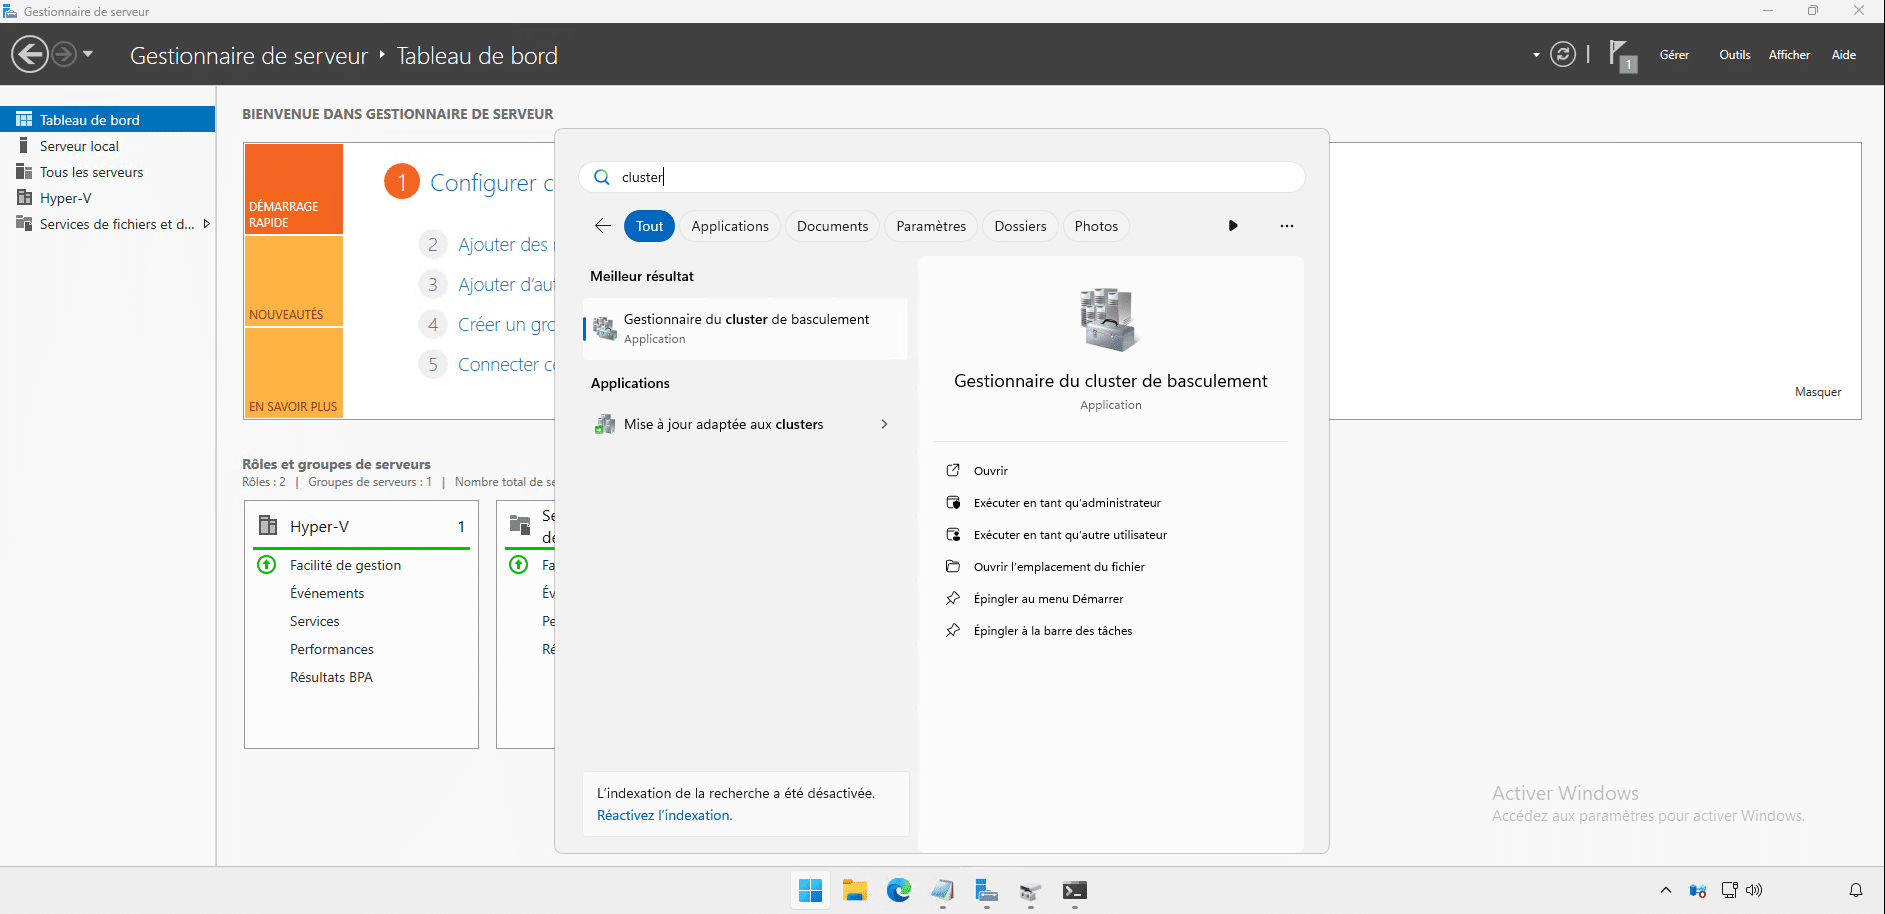The image size is (1885, 914).
Task: Show more search filters with the play arrow
Action: (1233, 226)
